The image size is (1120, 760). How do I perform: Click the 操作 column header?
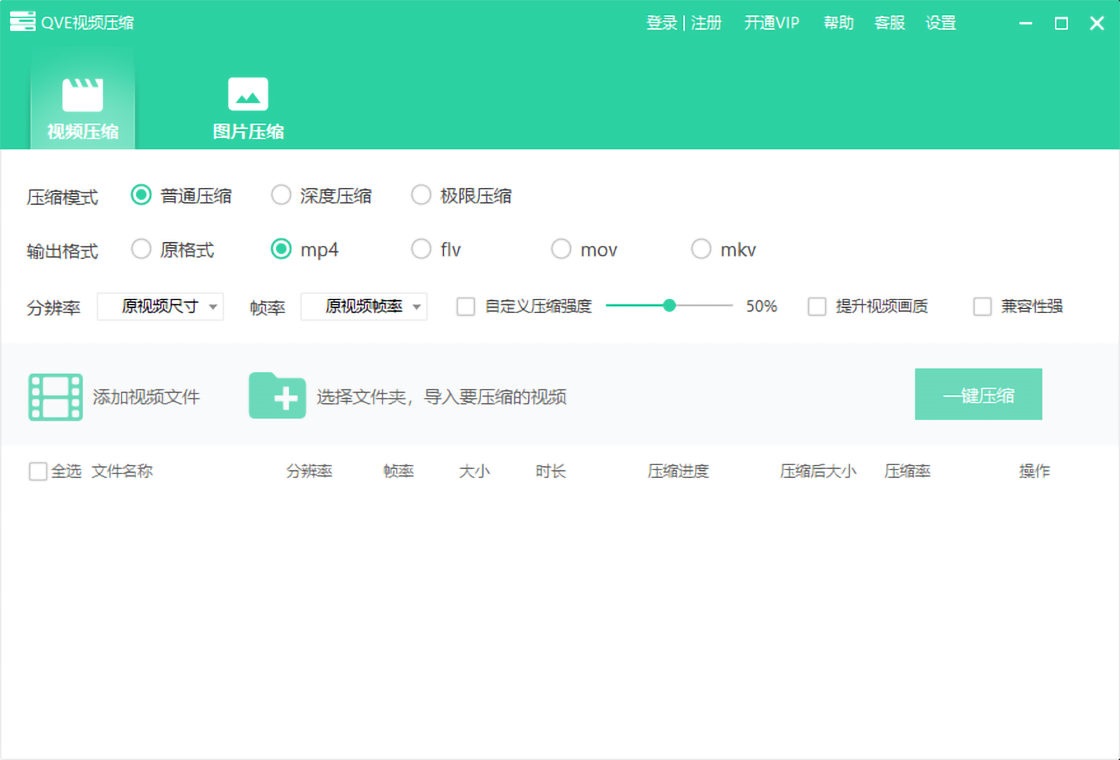(1034, 471)
